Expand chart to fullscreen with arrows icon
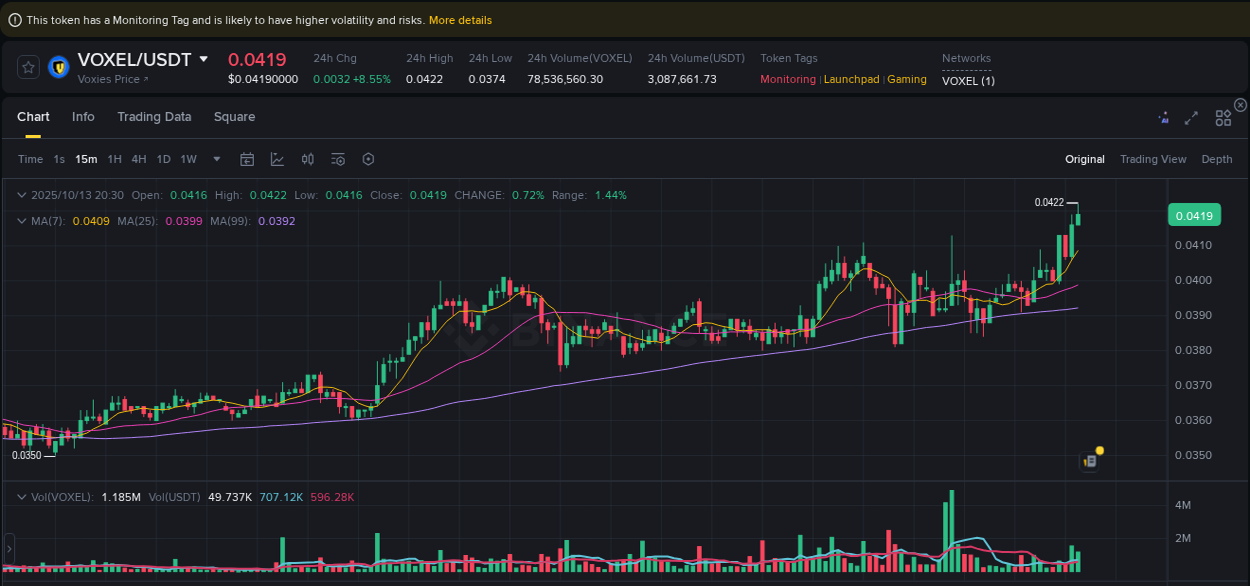 click(1191, 117)
